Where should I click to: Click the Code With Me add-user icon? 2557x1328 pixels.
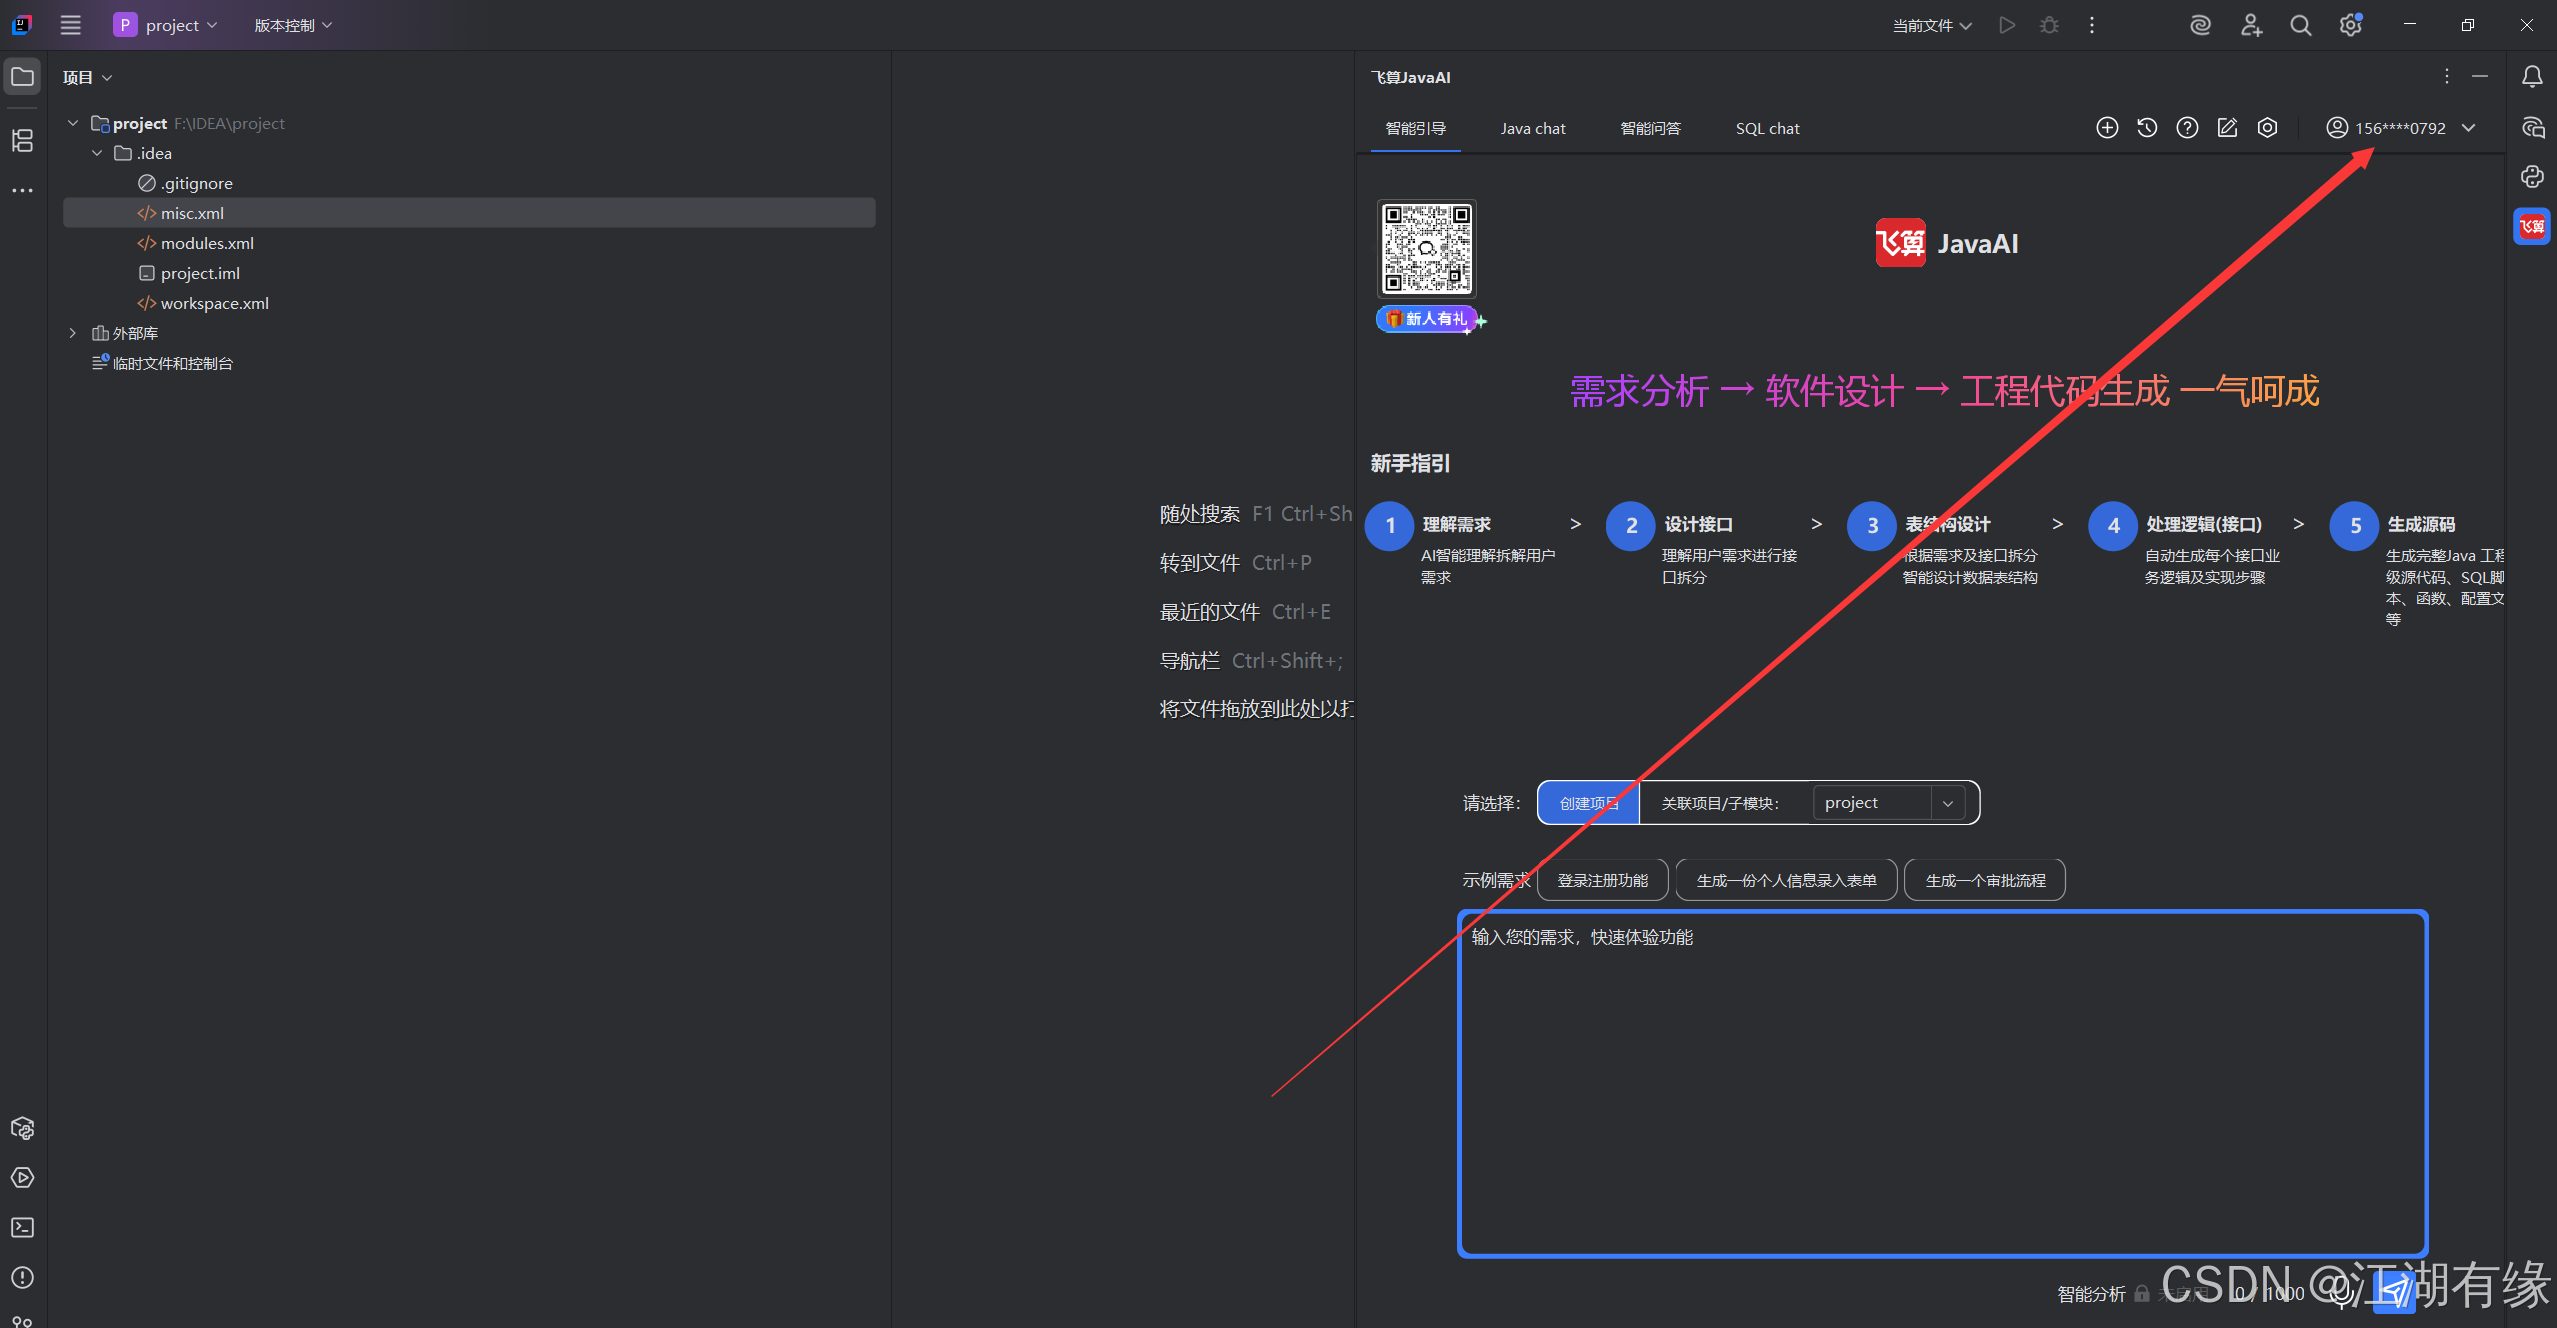pos(2251,25)
